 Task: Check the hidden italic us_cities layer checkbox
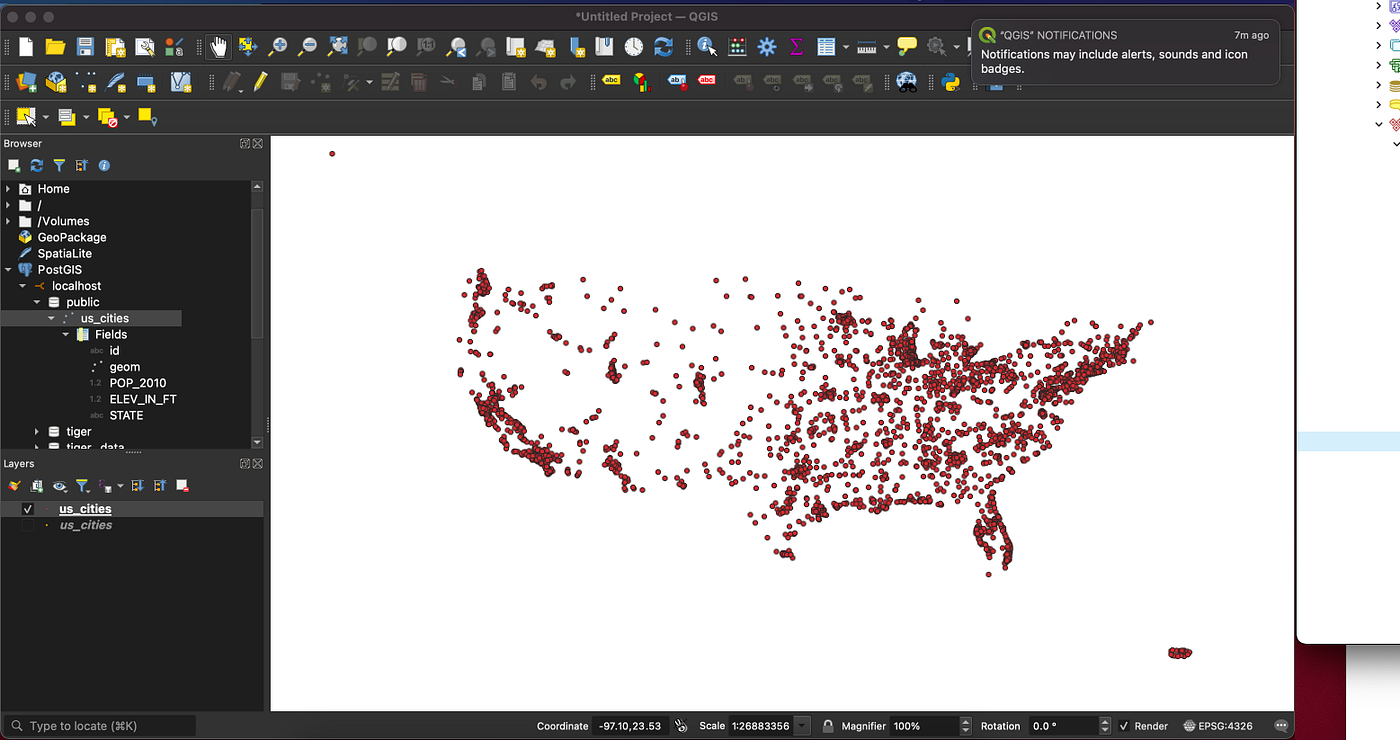[28, 525]
